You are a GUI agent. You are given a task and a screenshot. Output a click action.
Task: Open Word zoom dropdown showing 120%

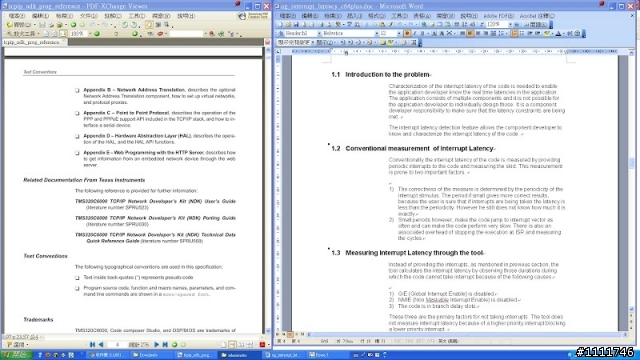click(510, 25)
